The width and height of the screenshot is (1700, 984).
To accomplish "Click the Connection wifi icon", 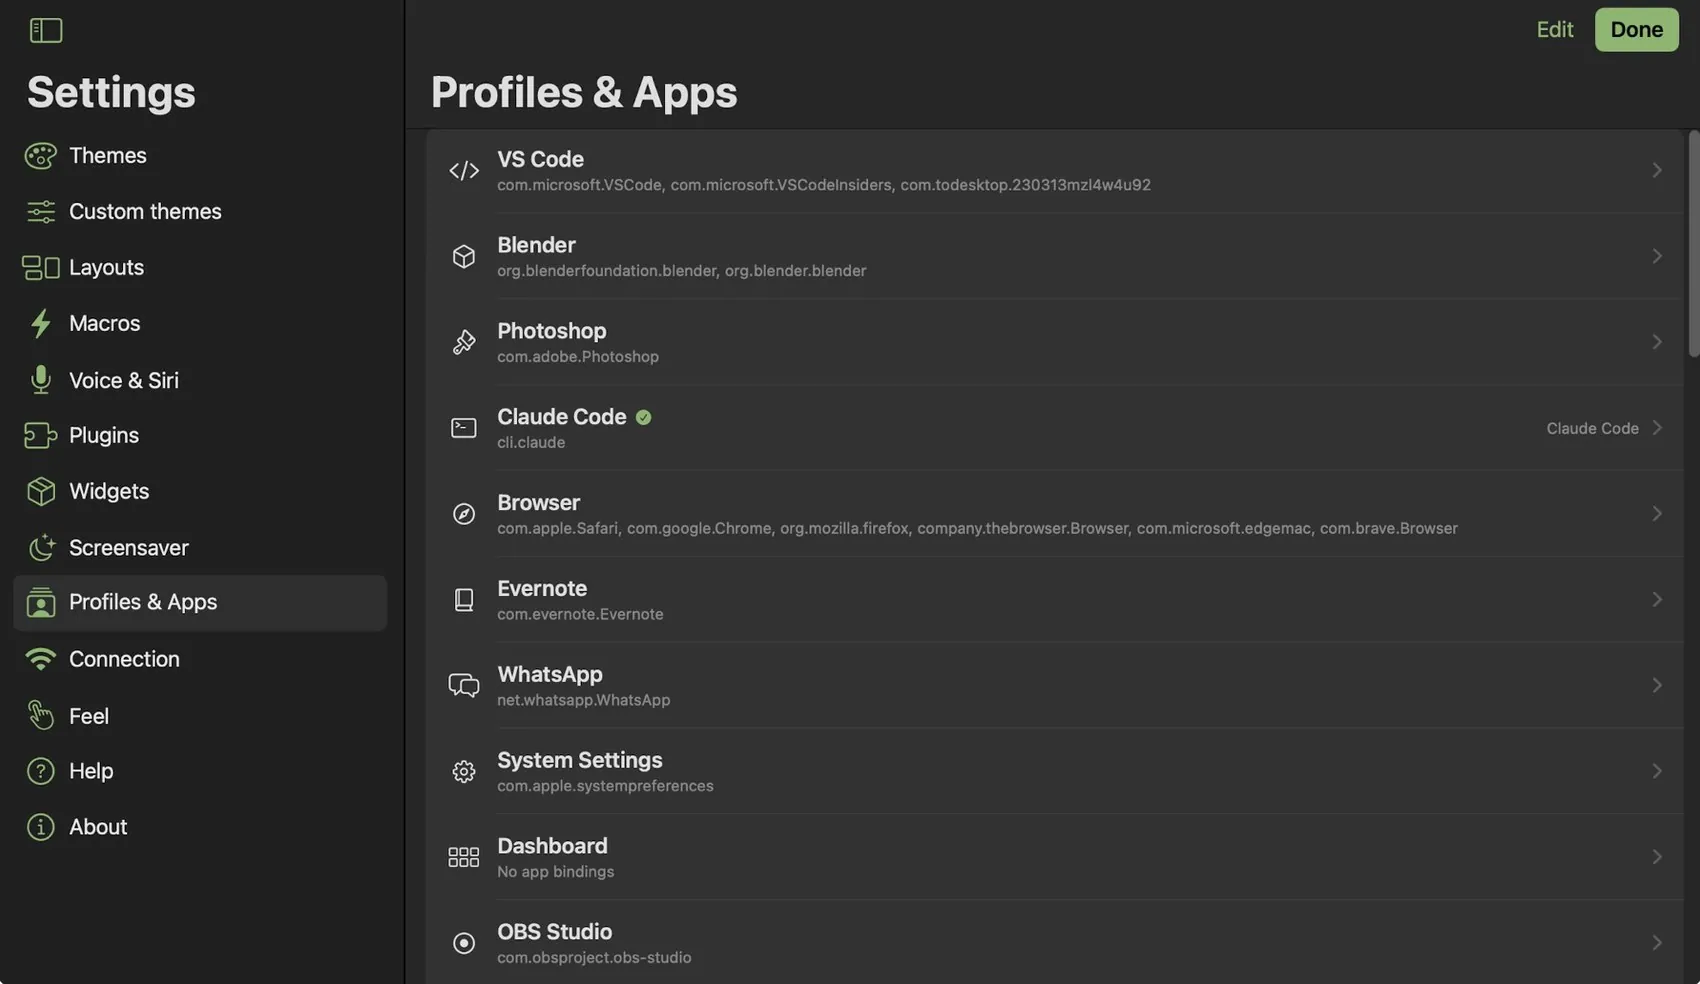I will click(x=40, y=659).
